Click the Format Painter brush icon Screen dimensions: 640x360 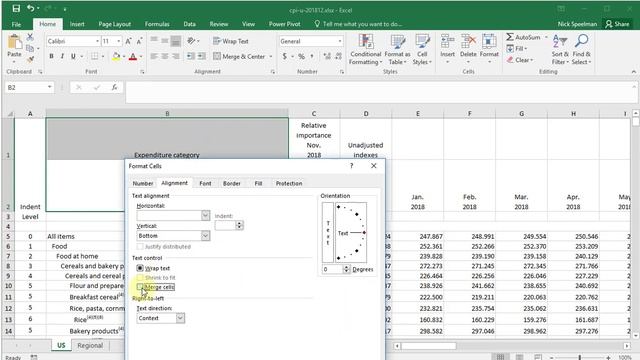point(30,60)
